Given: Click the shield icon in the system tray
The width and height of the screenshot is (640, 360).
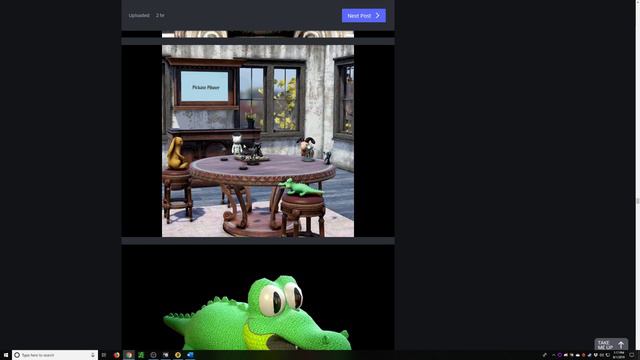Looking at the screenshot, I should pos(596,355).
